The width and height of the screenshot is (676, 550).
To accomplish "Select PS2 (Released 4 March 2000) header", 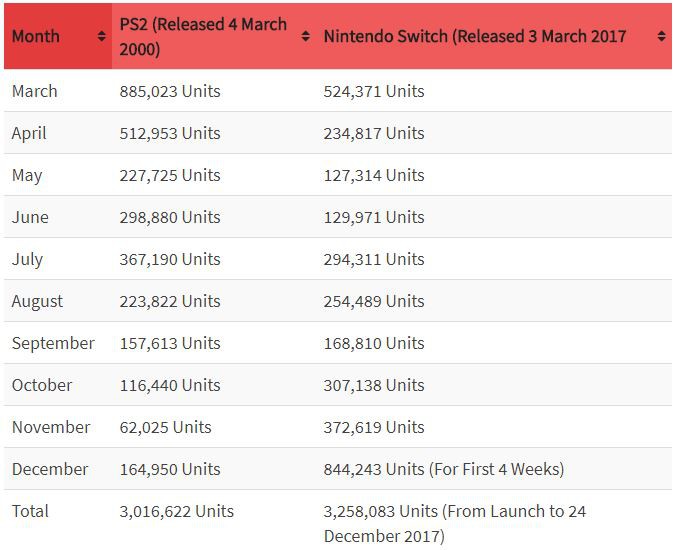I will [203, 37].
